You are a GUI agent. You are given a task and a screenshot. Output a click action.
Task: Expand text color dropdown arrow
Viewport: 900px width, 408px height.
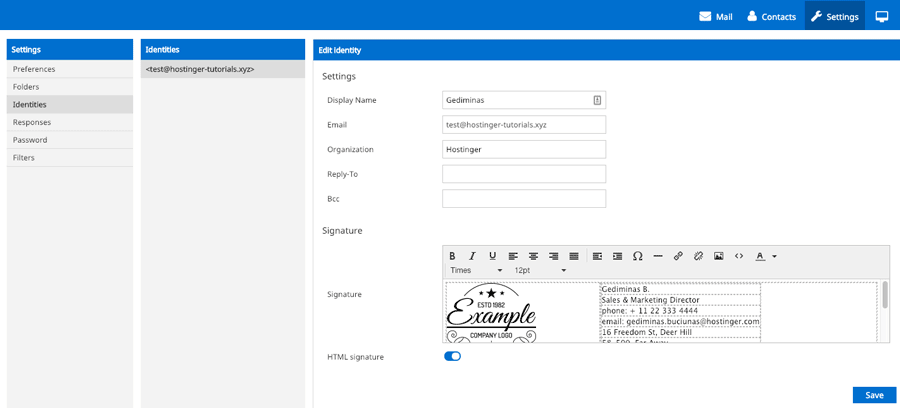[x=774, y=256]
